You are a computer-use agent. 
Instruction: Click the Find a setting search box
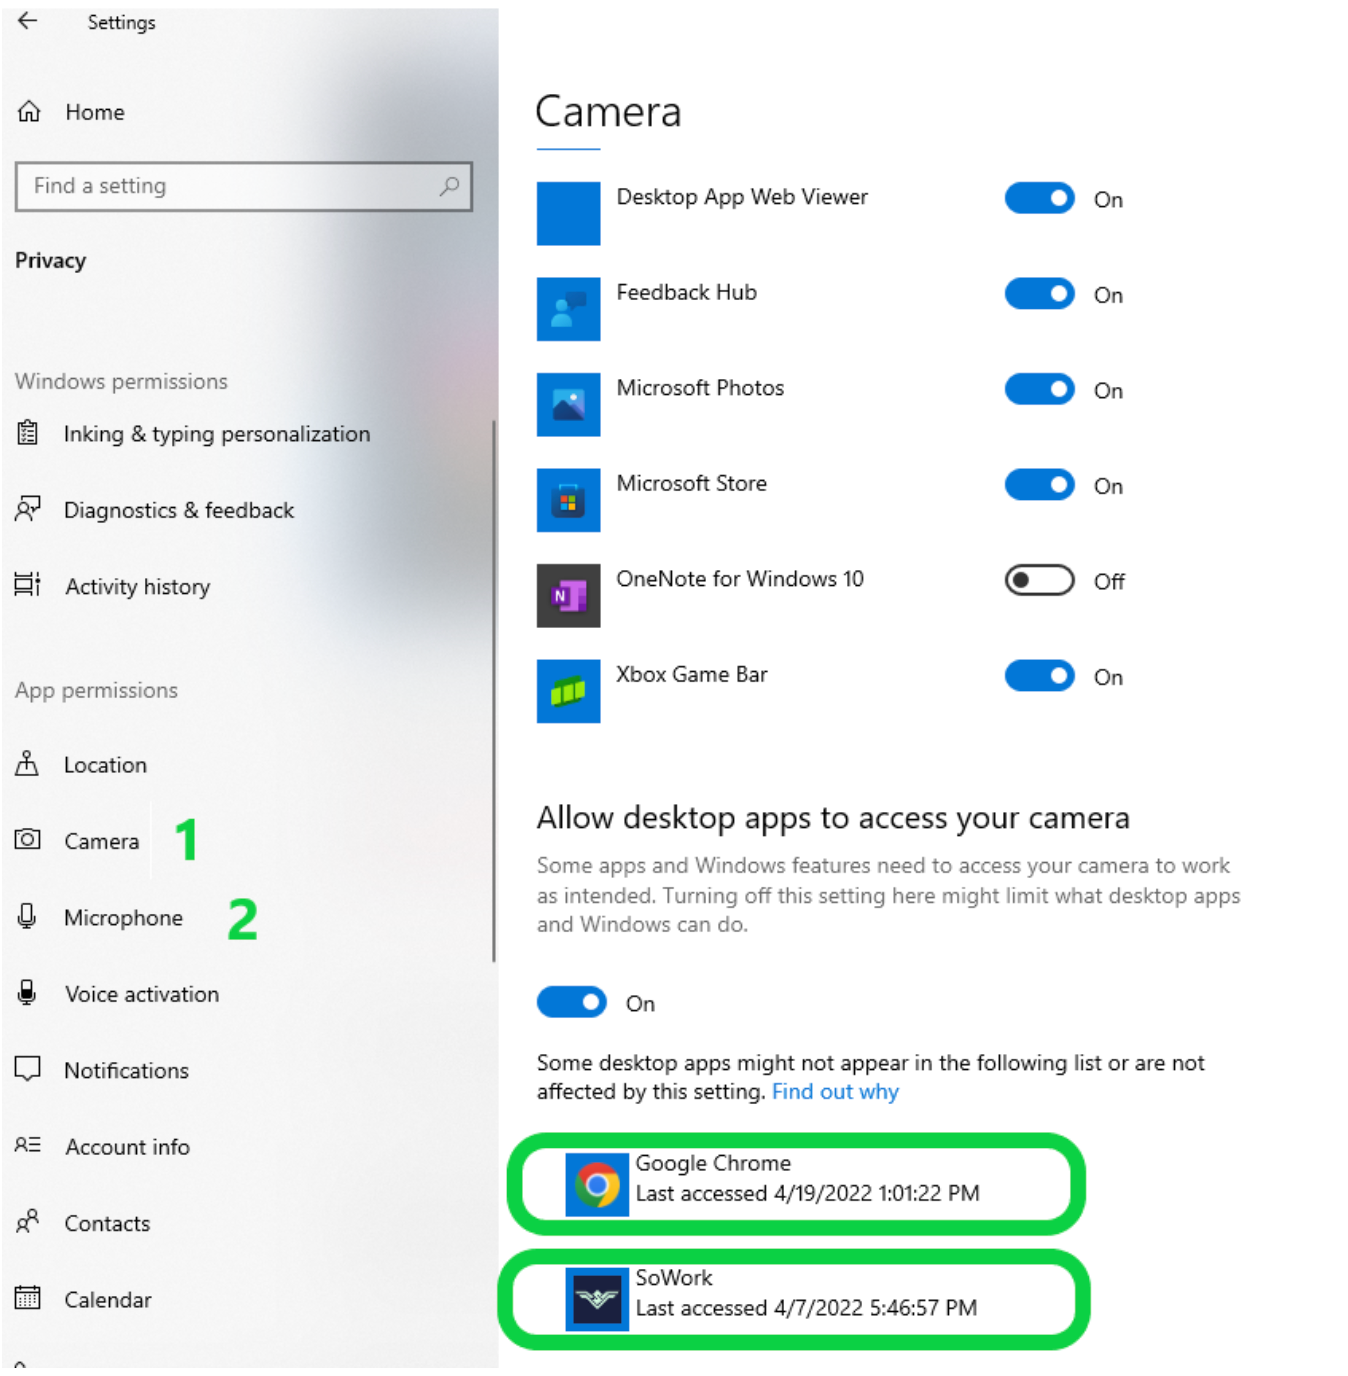tap(244, 186)
